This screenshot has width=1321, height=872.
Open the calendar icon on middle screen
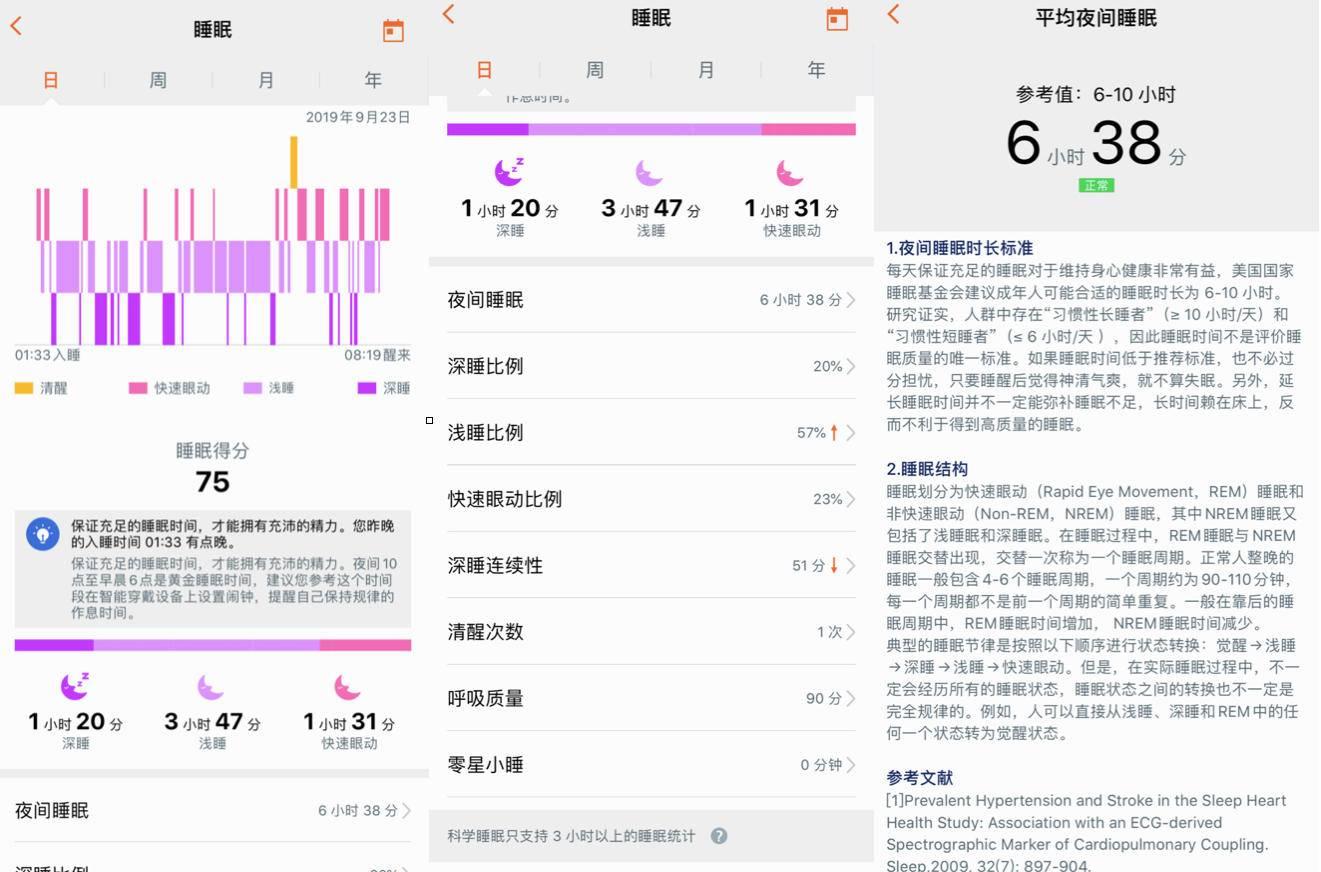click(837, 18)
